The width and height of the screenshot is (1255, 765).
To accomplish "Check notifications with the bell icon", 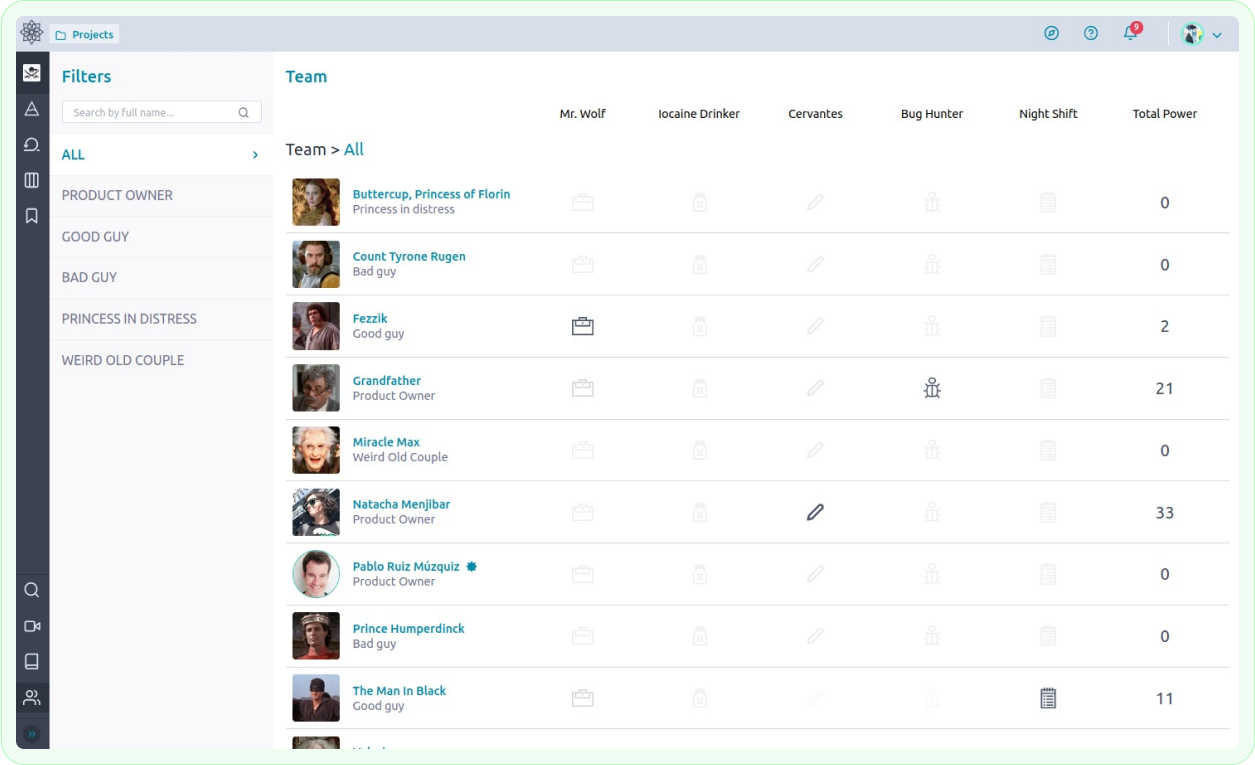I will 1129,33.
